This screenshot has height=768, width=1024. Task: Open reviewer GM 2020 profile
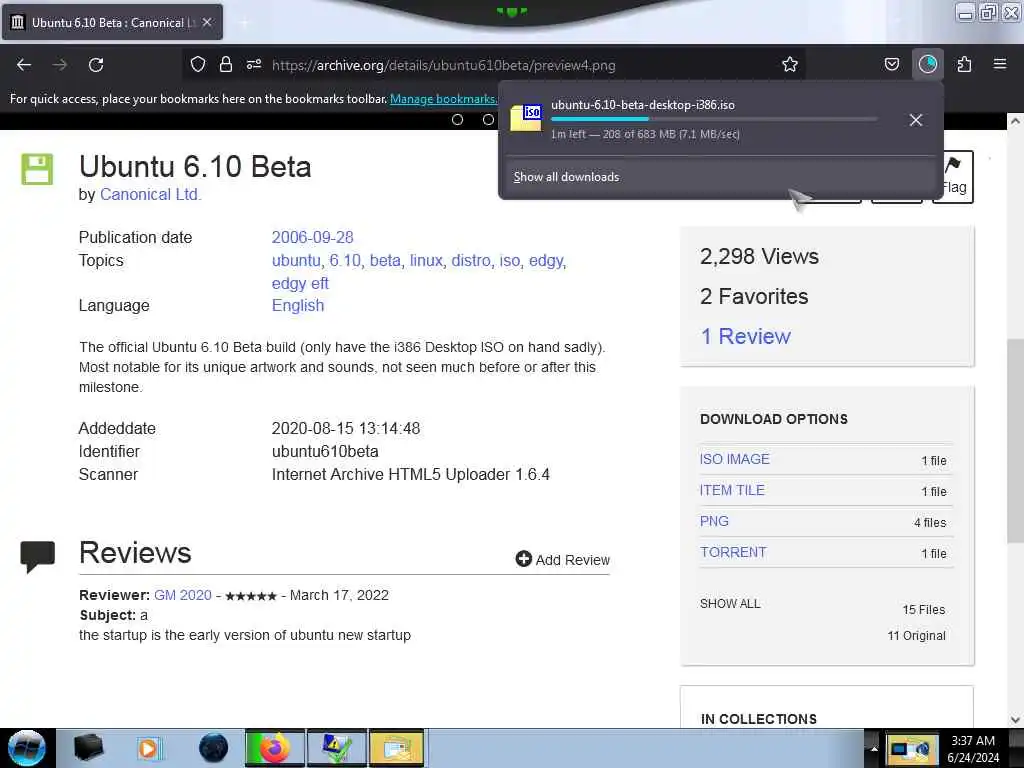(x=183, y=595)
